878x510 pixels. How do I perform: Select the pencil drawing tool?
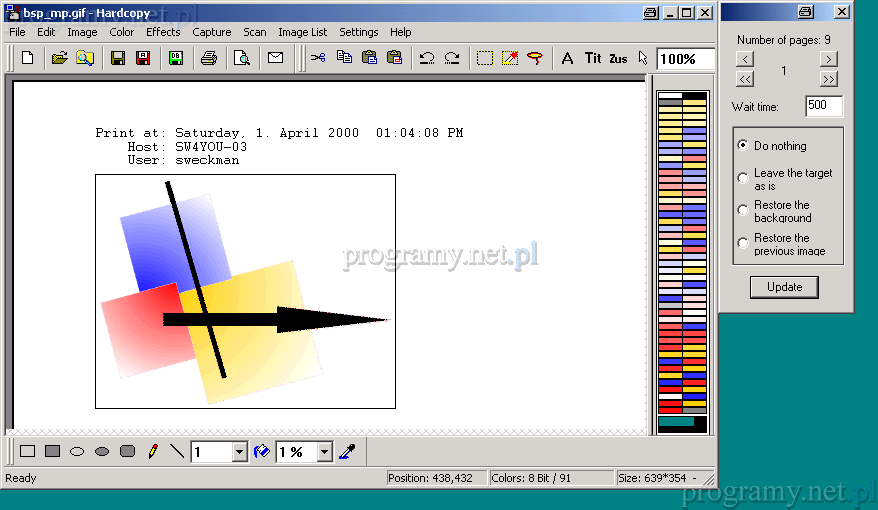(152, 452)
